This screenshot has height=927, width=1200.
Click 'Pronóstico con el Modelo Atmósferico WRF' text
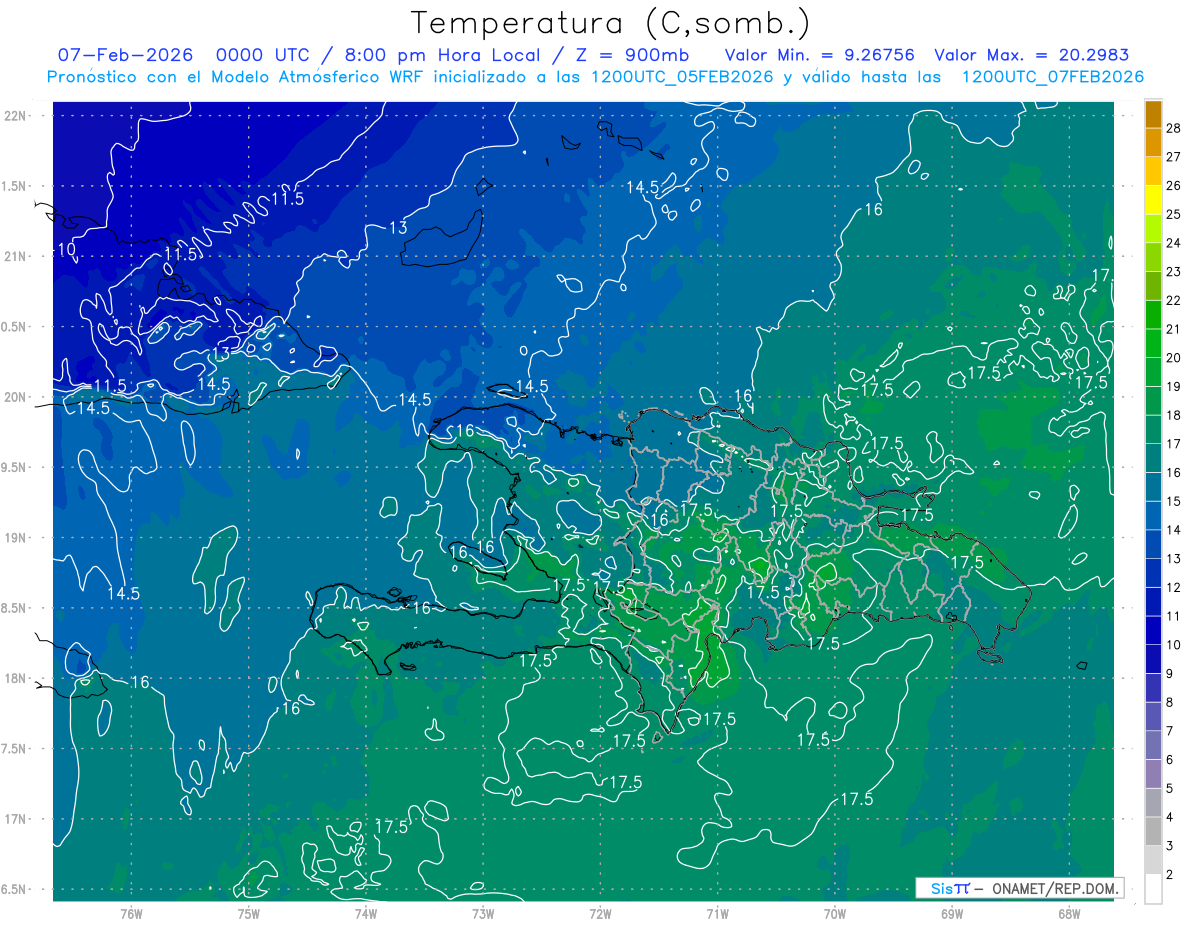pos(236,77)
